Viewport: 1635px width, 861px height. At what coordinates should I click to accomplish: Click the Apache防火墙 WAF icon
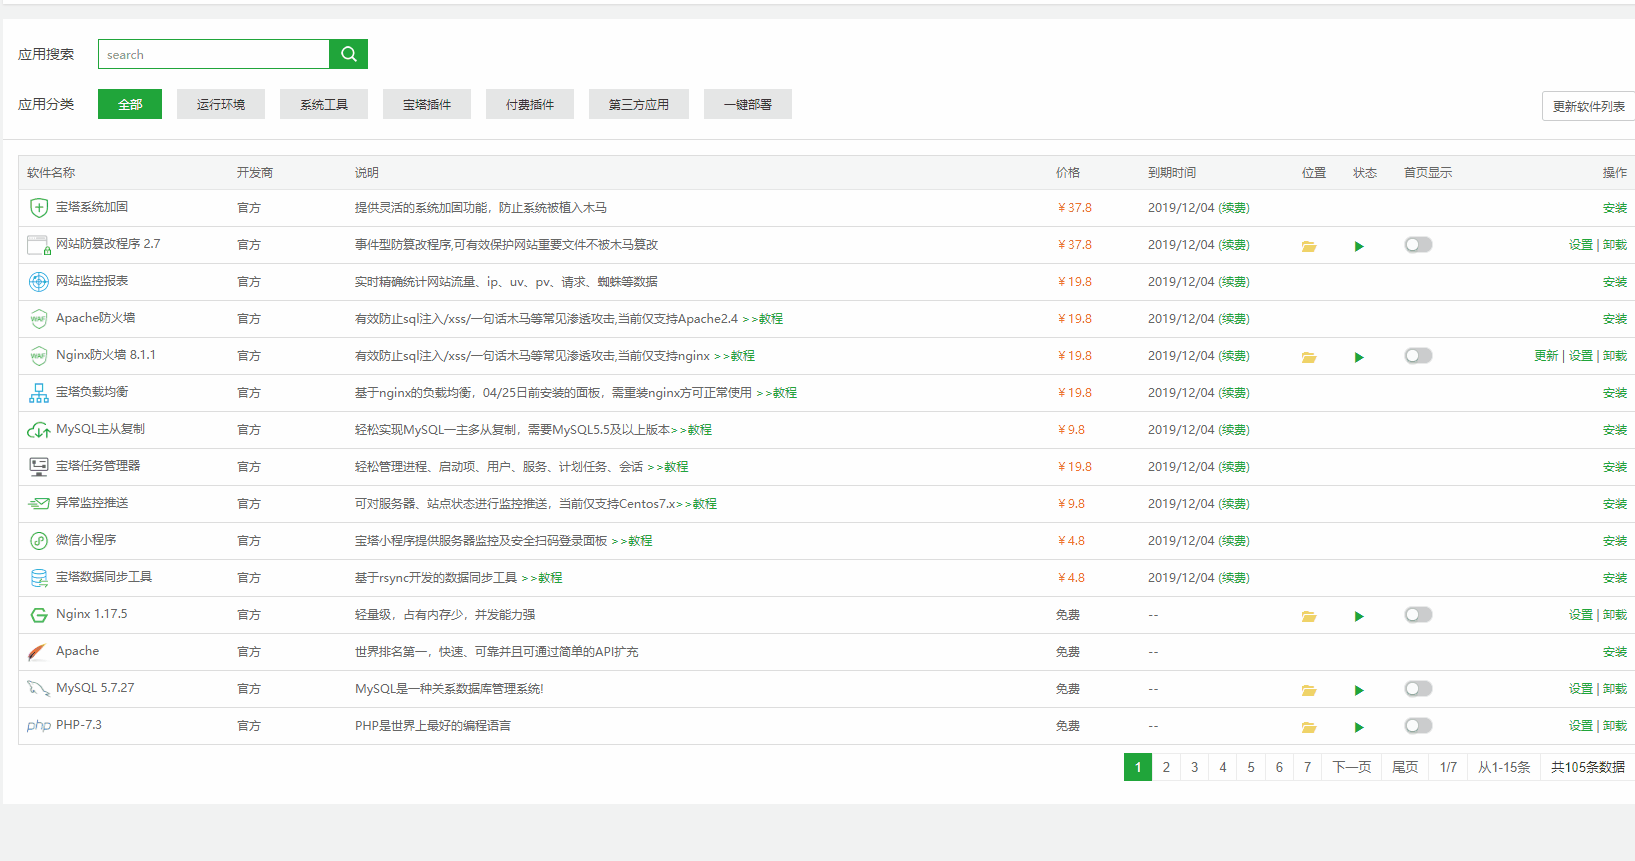(39, 319)
